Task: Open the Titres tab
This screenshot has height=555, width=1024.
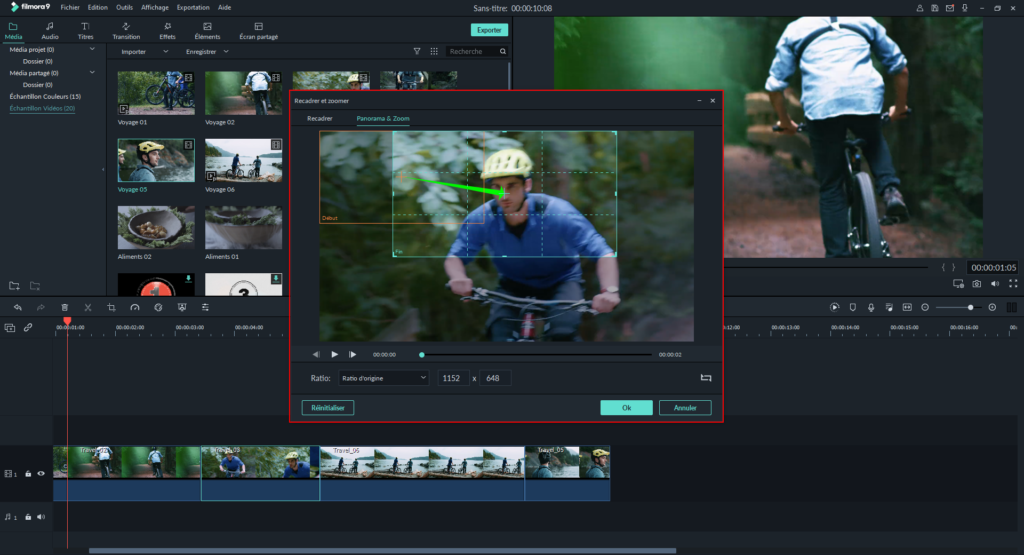Action: (86, 31)
